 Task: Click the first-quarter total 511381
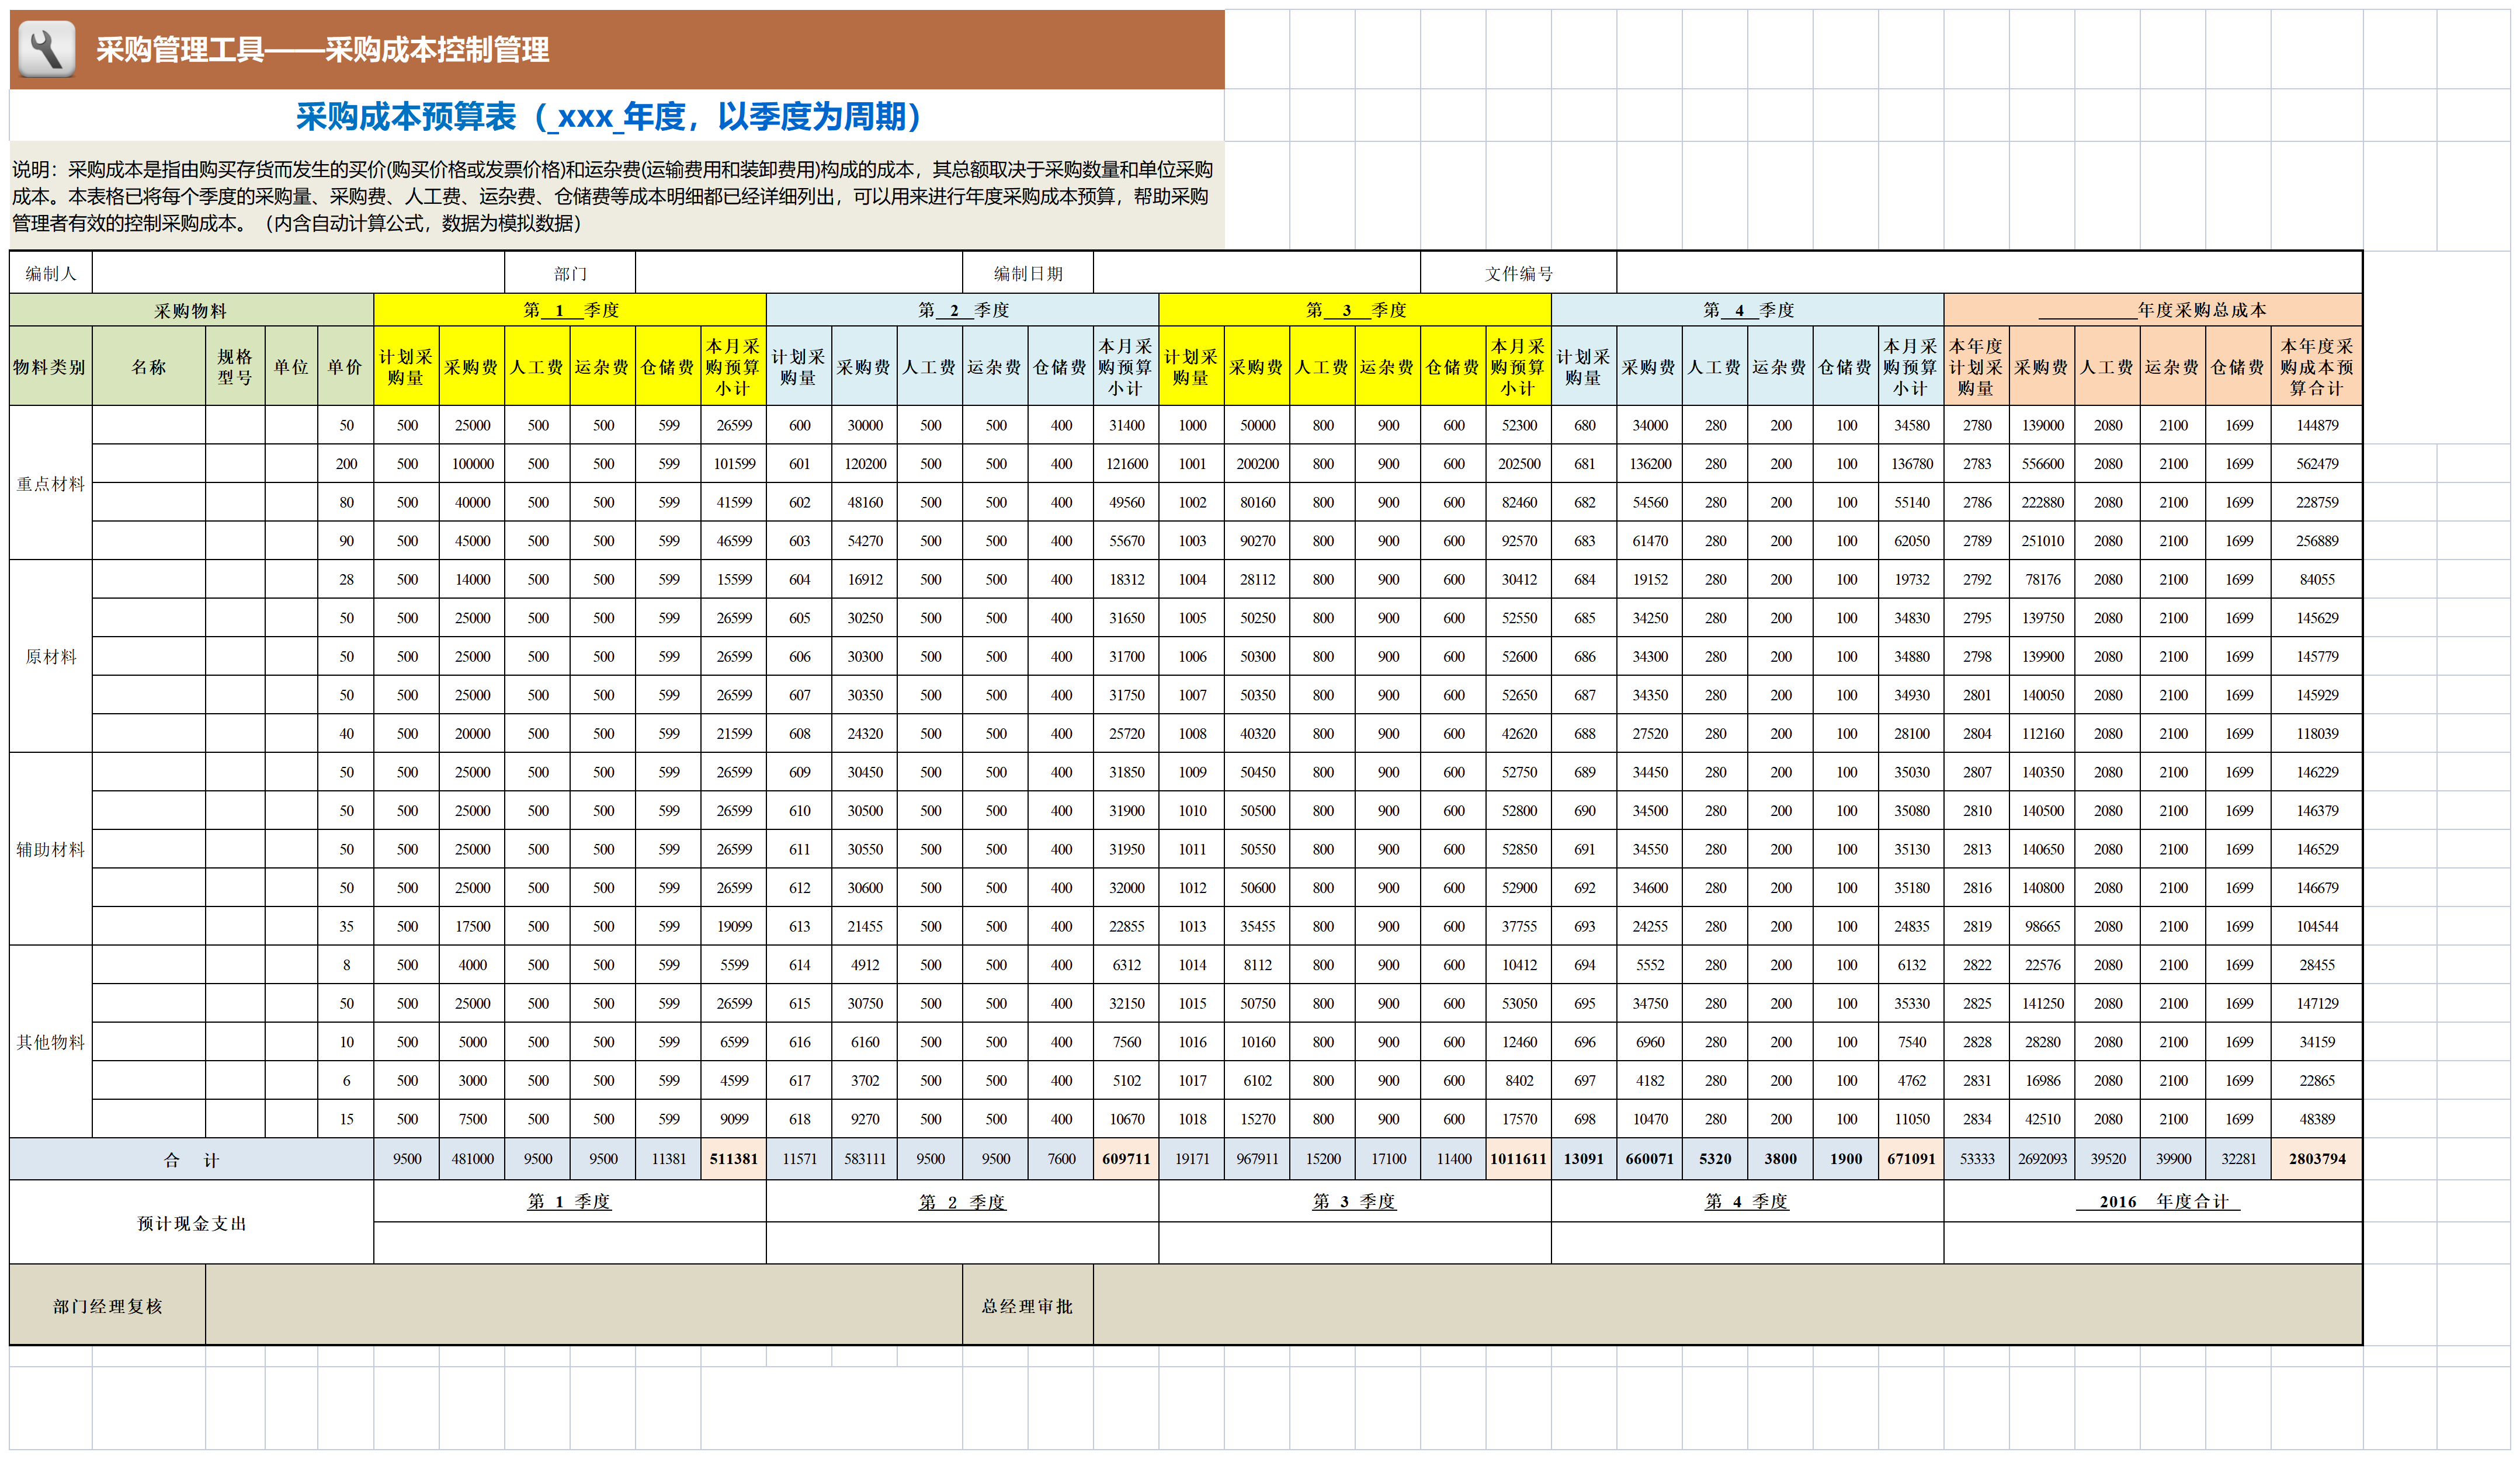pyautogui.click(x=734, y=1159)
